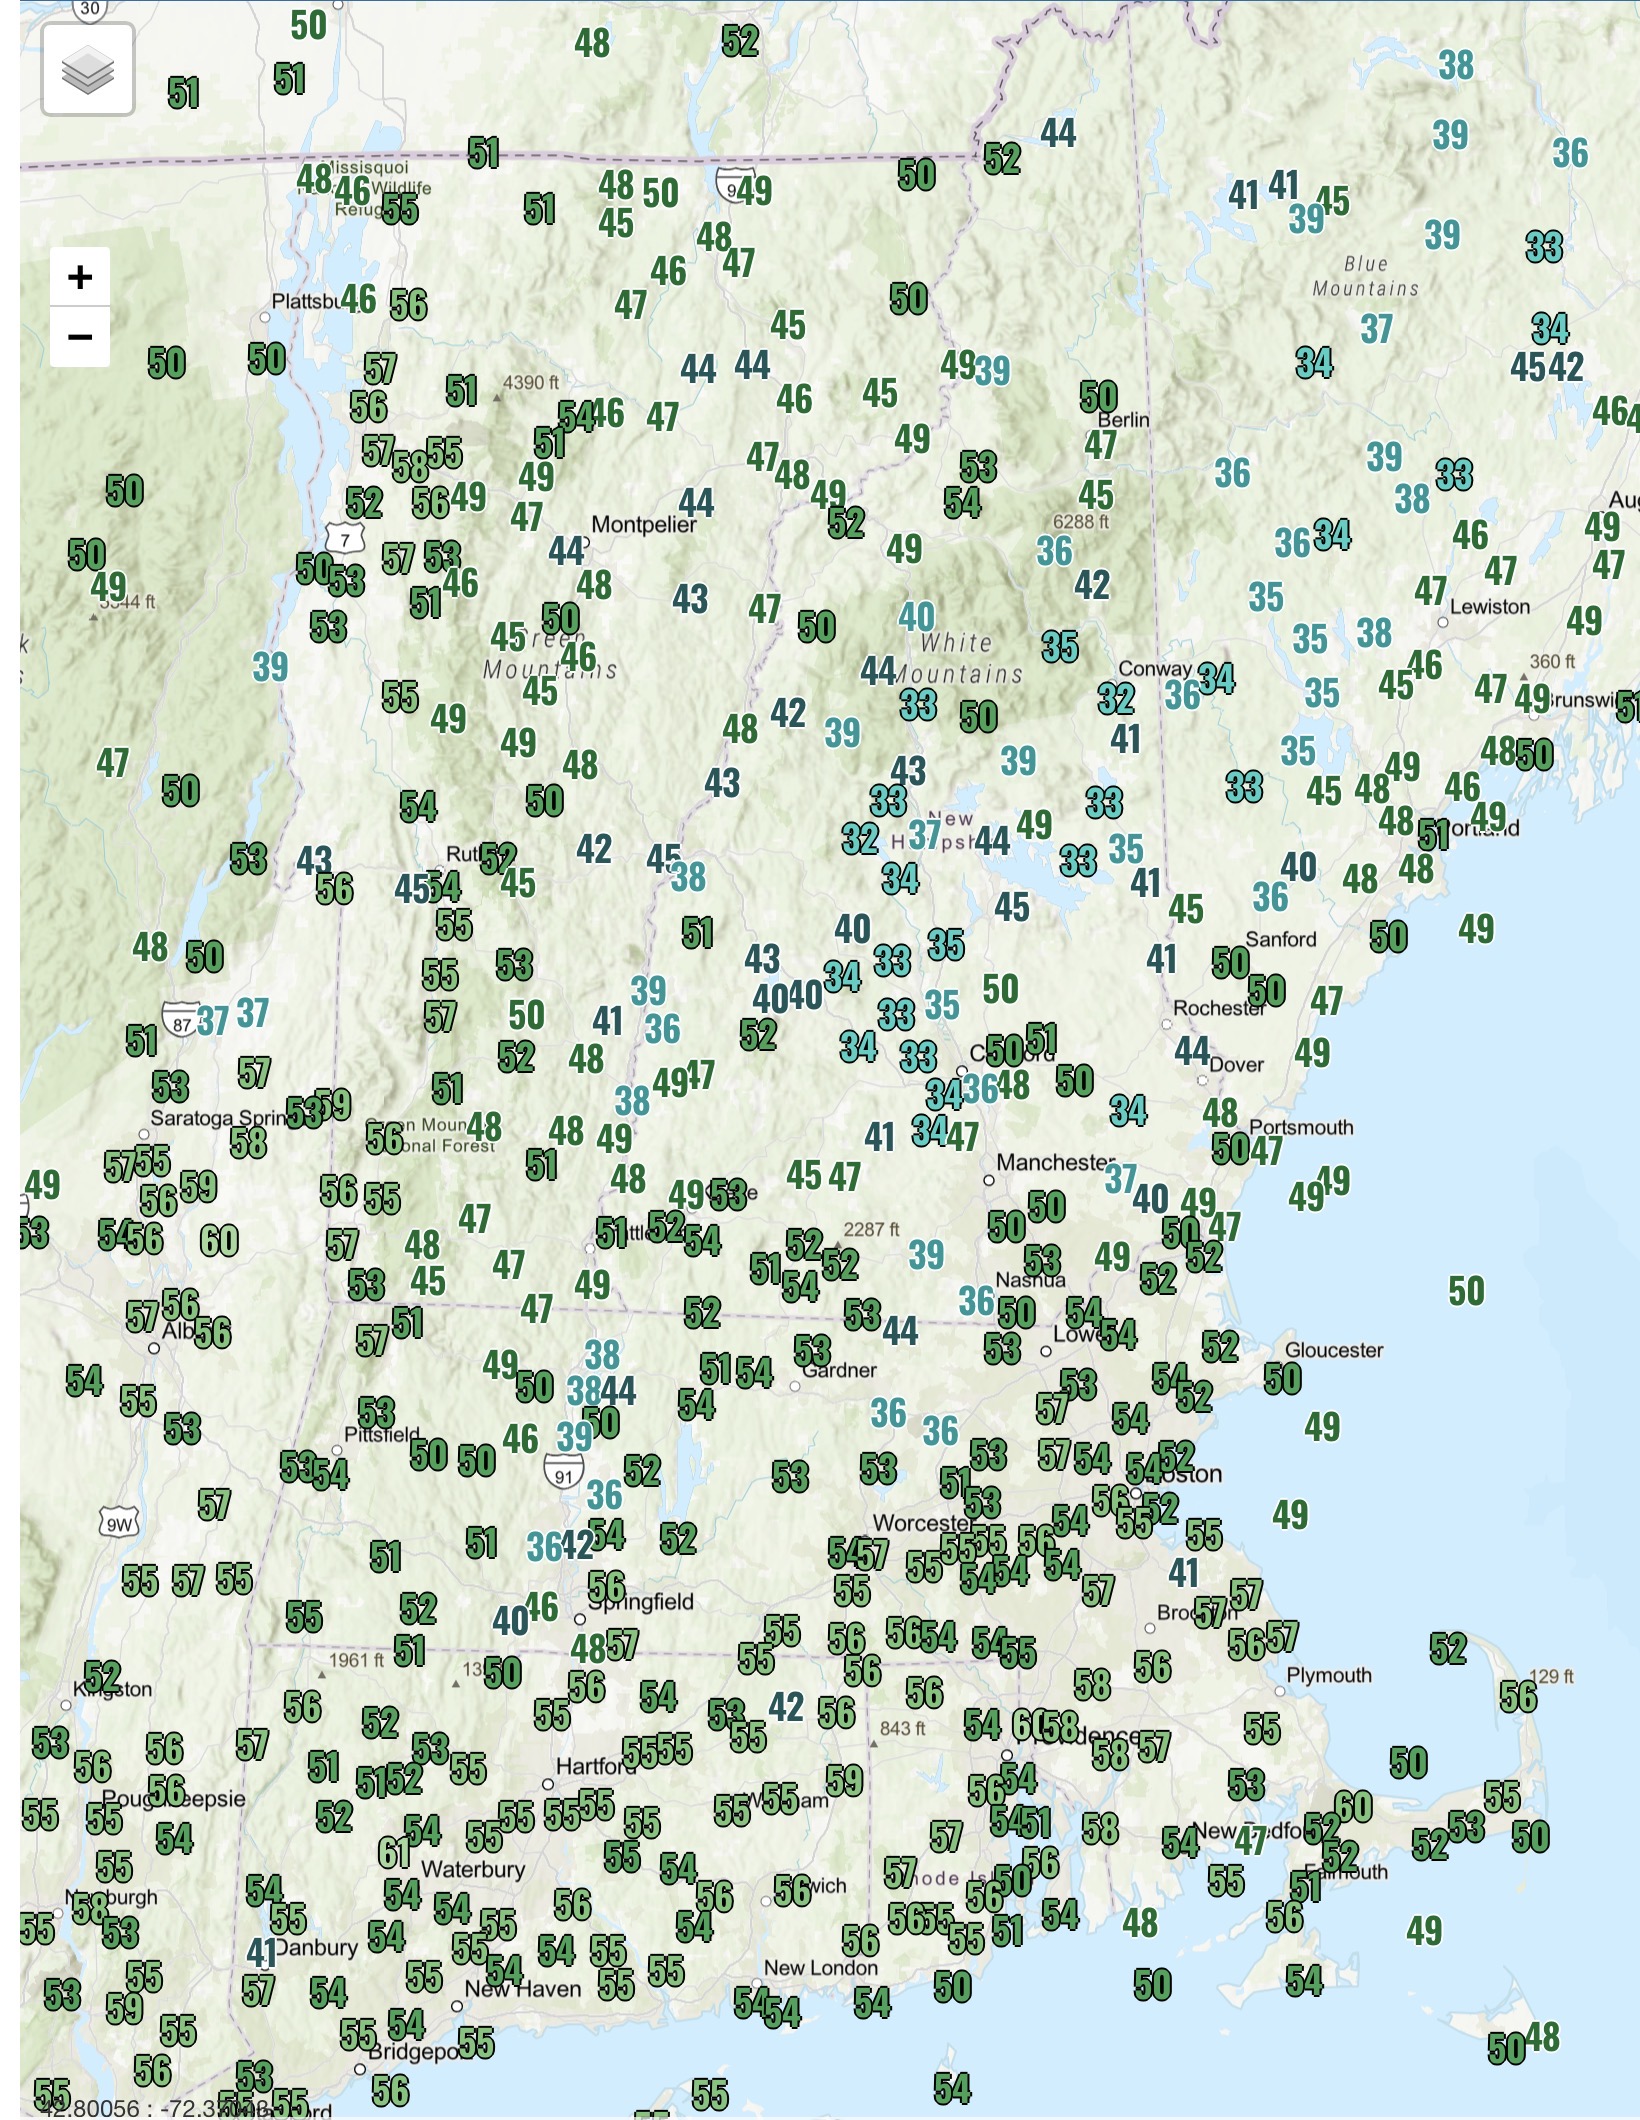Select the Worcester city label
The image size is (1640, 2120).
coord(922,1523)
